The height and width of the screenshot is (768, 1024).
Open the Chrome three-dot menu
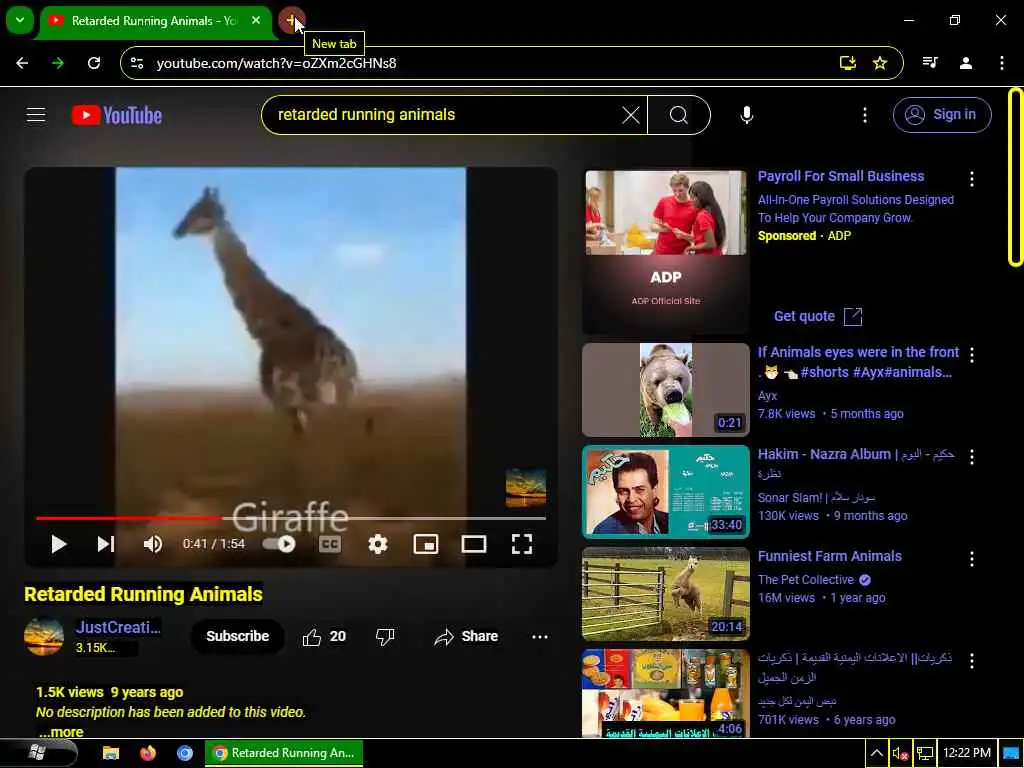[x=1002, y=63]
